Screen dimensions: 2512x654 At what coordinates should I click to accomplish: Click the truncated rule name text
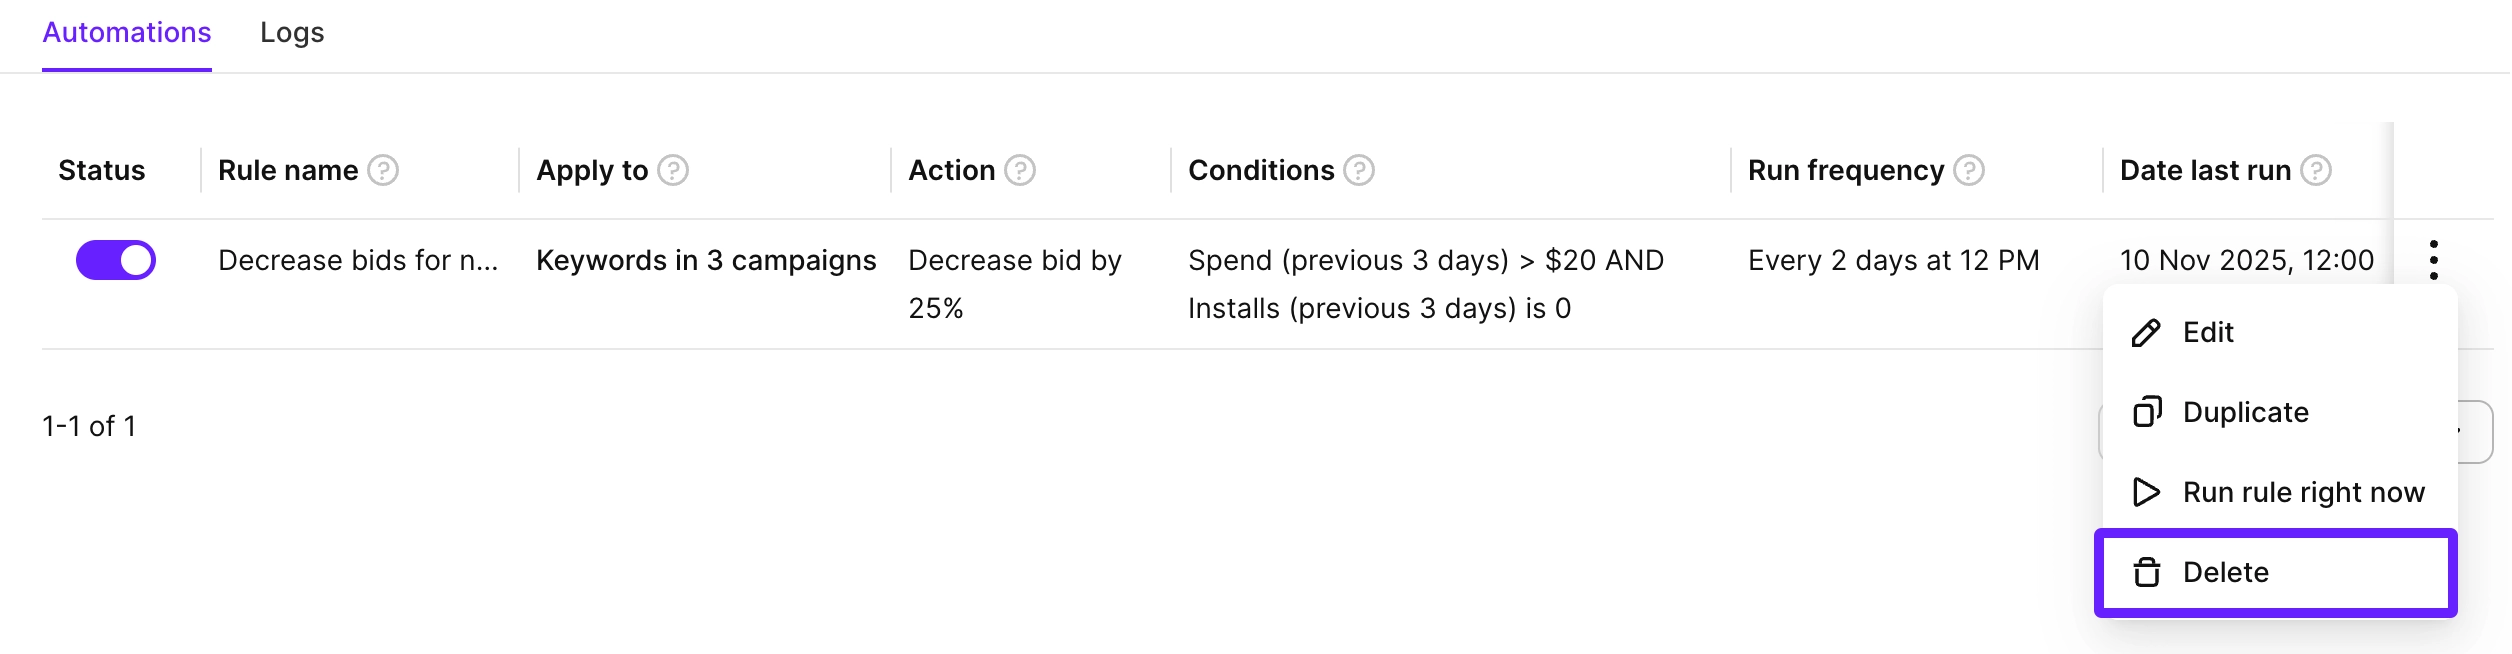click(358, 261)
